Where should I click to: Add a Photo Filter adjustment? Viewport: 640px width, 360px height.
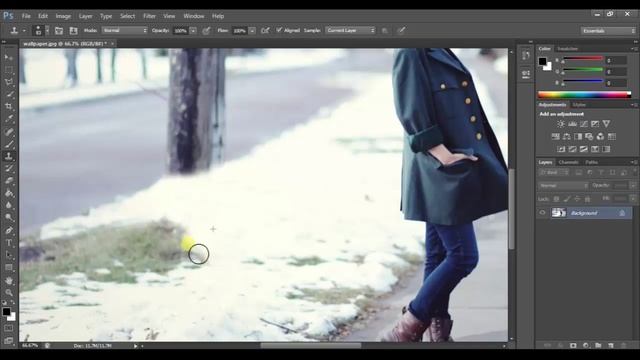pos(589,137)
